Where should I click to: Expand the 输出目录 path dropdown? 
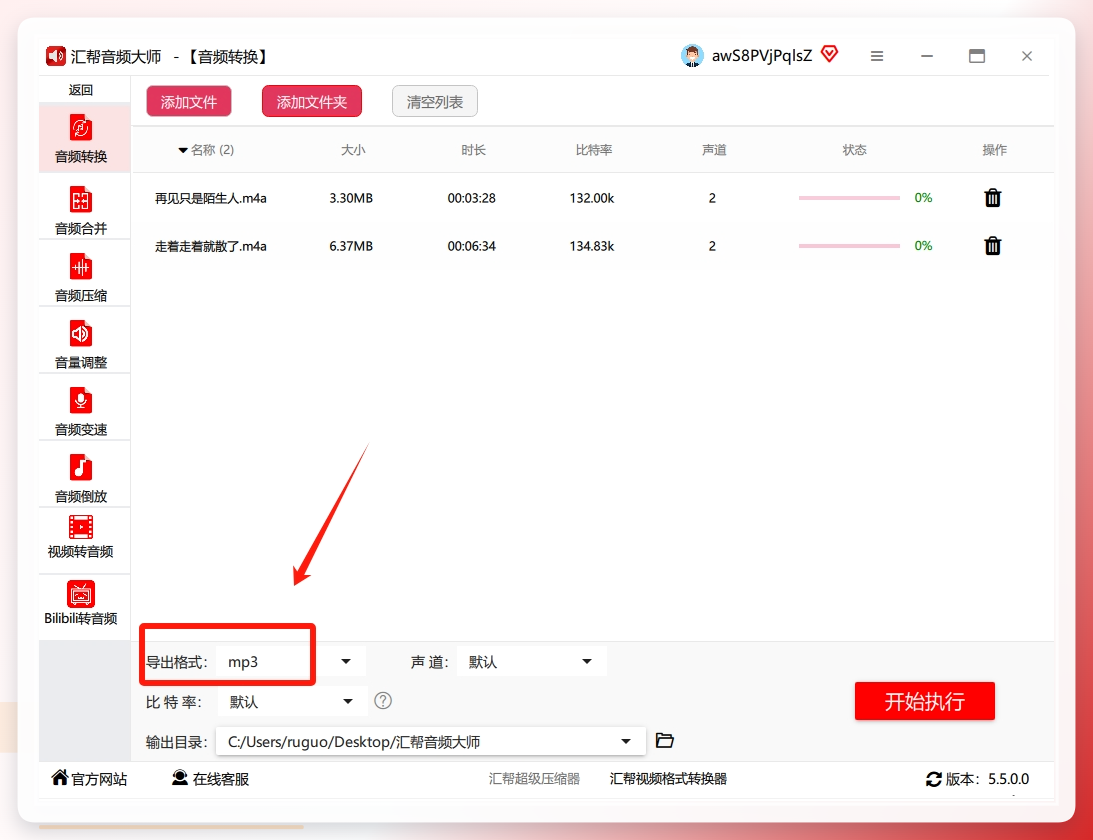click(626, 741)
